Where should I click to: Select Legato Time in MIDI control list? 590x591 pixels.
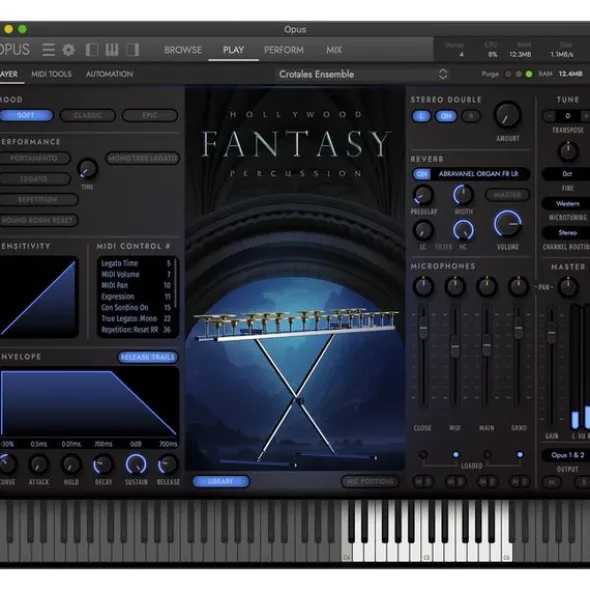click(x=136, y=263)
